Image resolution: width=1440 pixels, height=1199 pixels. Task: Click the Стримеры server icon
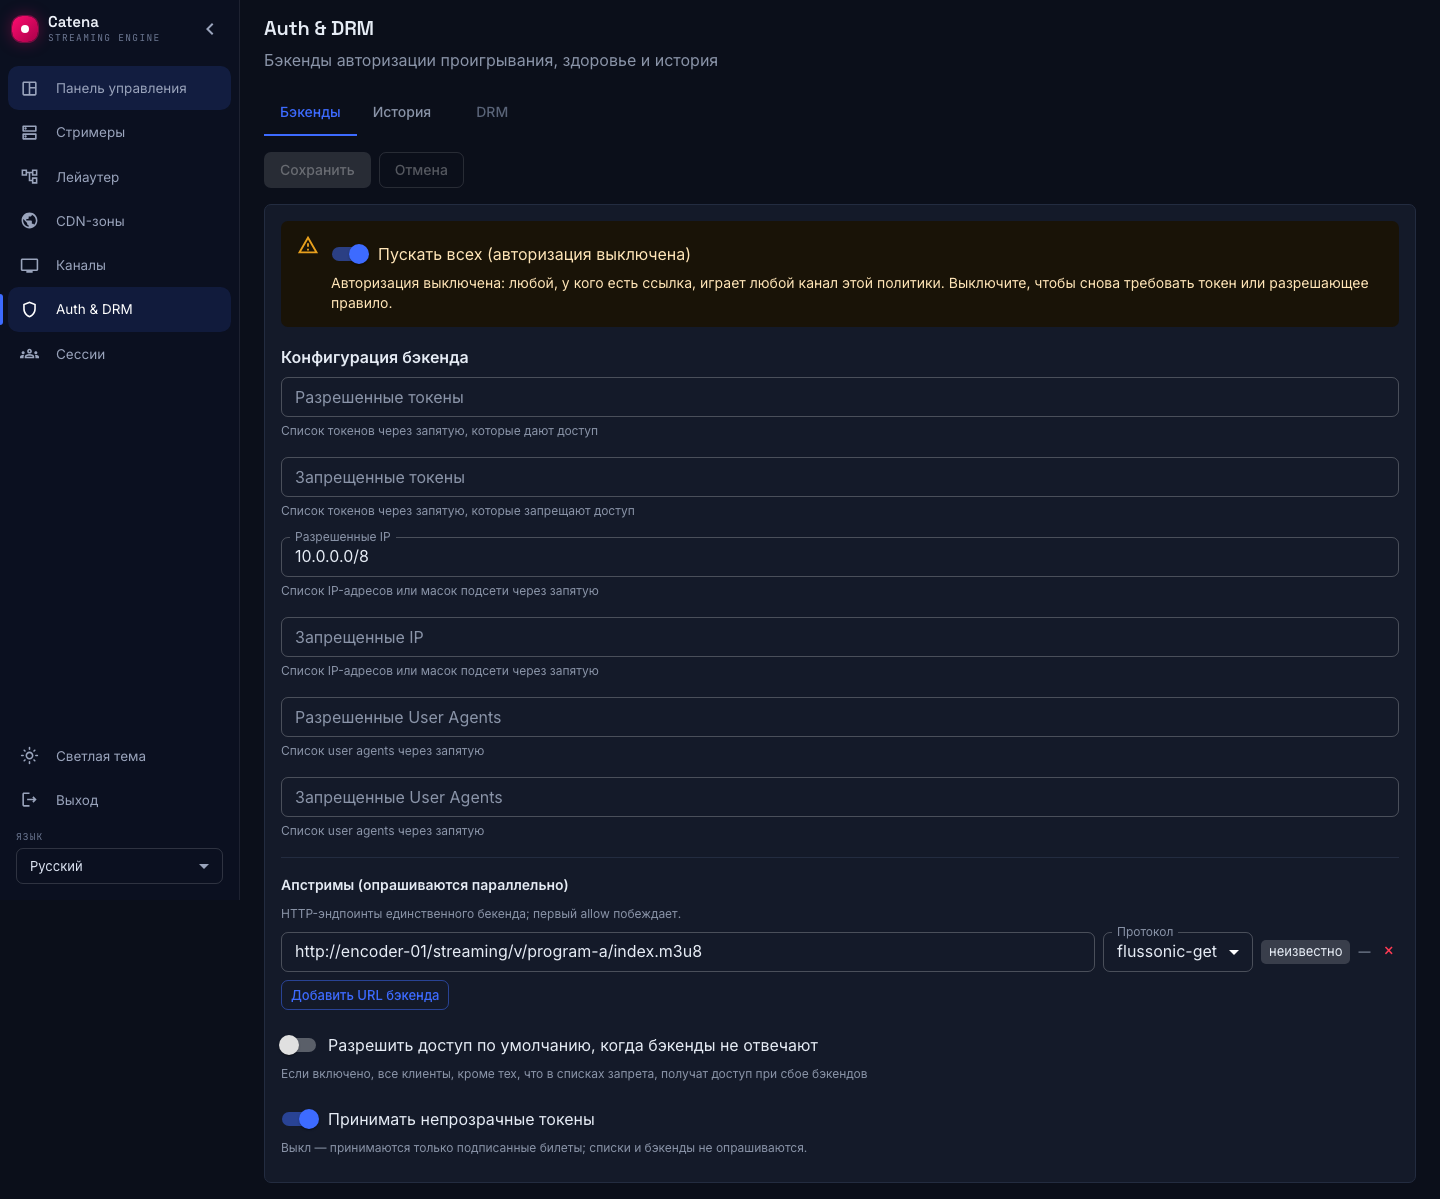pos(30,132)
